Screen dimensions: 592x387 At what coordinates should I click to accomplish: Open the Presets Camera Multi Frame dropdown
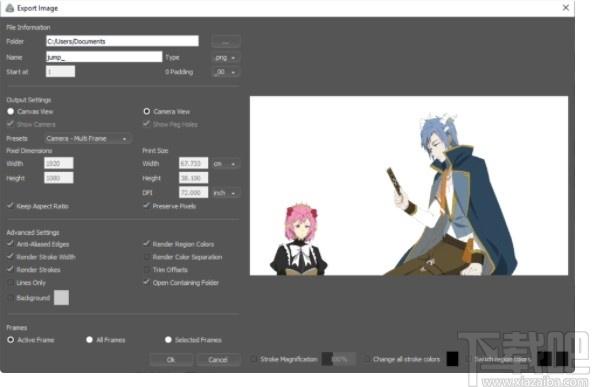pyautogui.click(x=87, y=139)
